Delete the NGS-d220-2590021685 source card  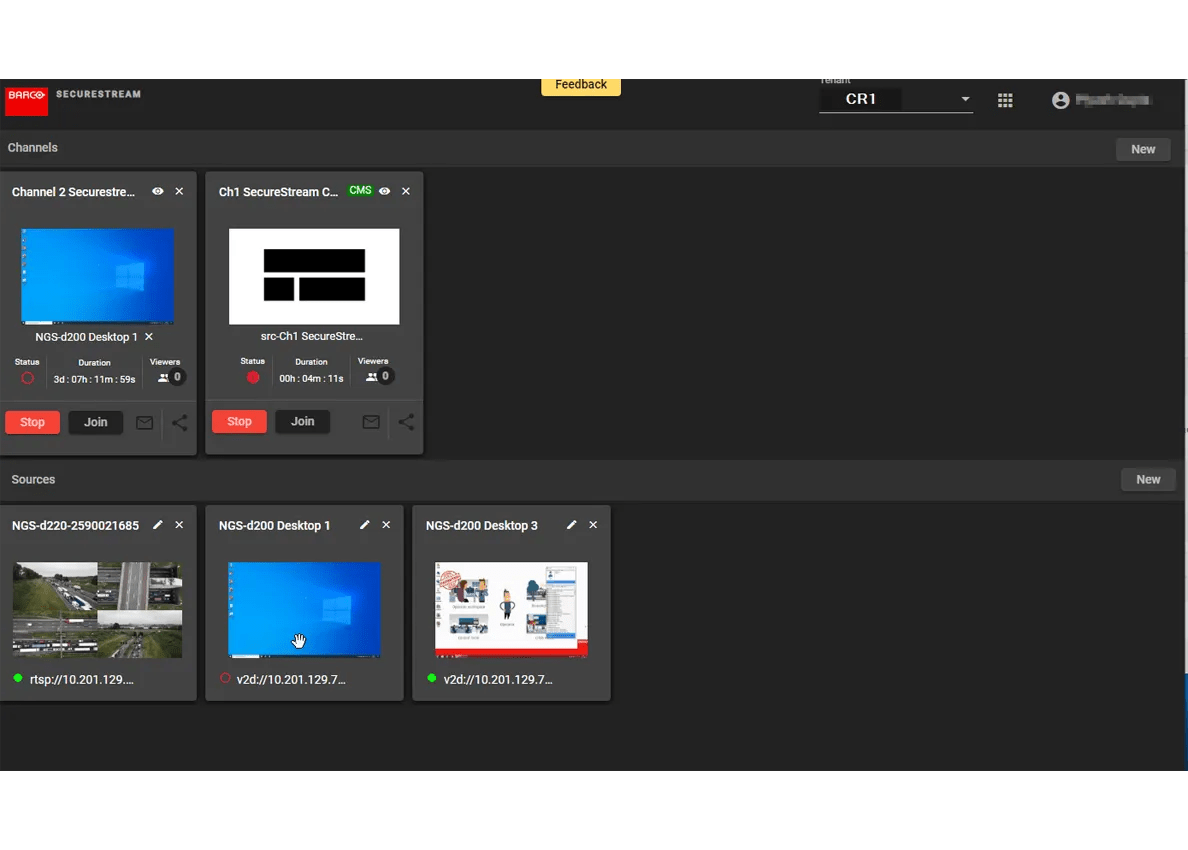coord(180,525)
